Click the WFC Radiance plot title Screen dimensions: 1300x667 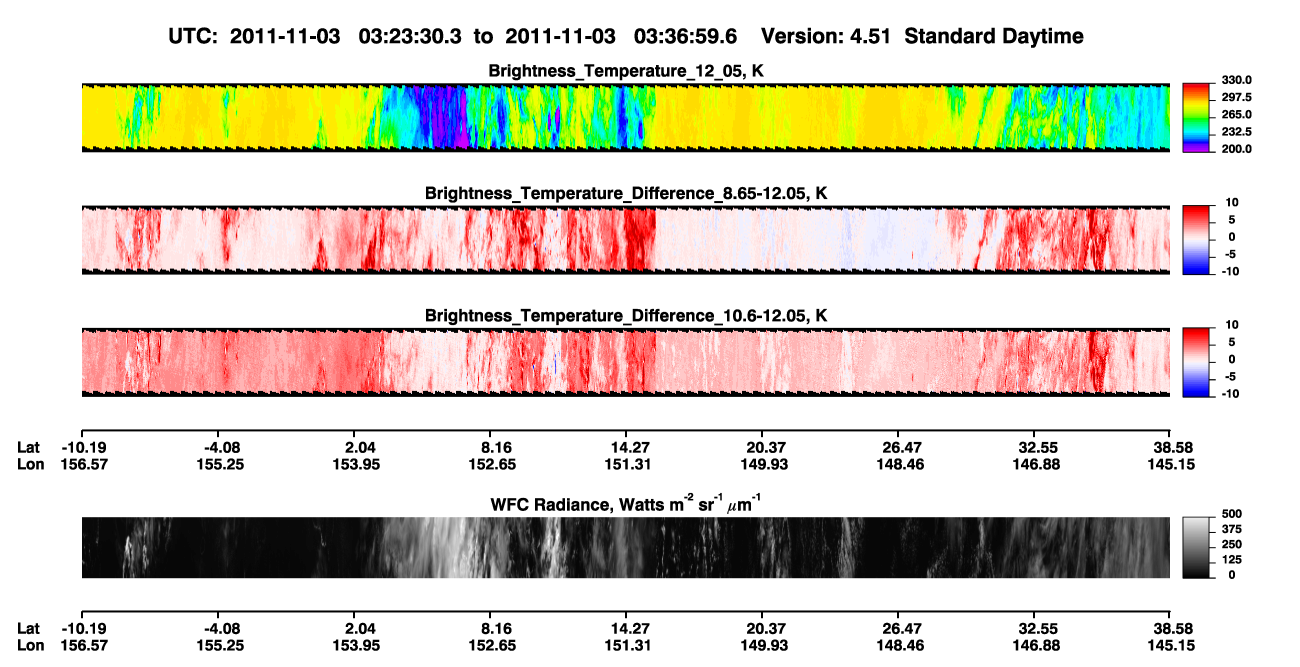click(626, 504)
